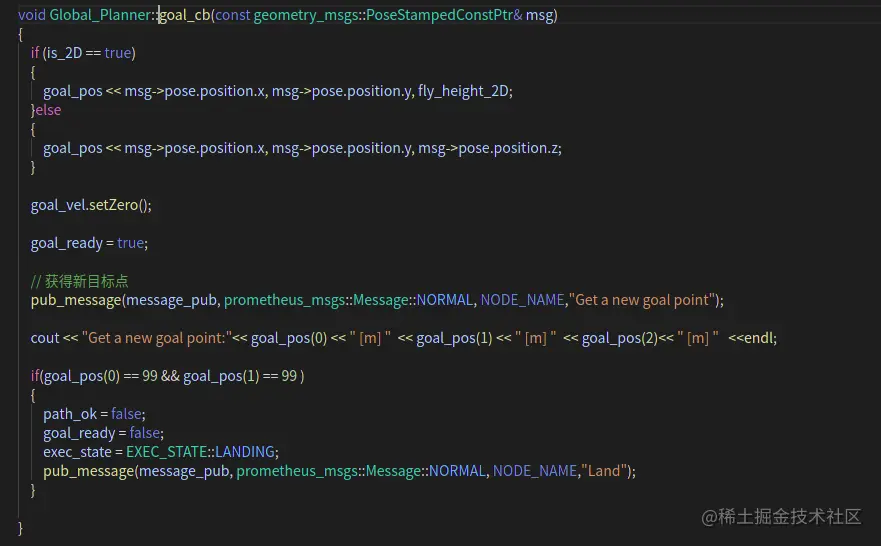Click the goal_cb function name

pos(185,15)
